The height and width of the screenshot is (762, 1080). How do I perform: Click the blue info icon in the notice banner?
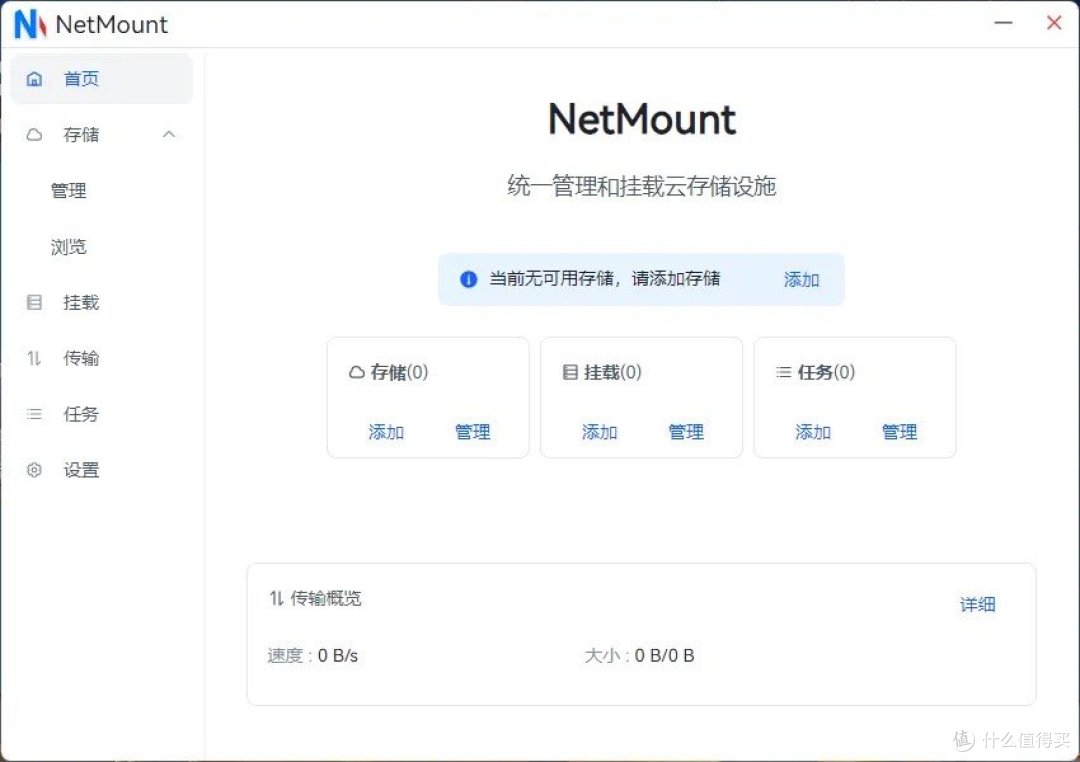tap(468, 279)
